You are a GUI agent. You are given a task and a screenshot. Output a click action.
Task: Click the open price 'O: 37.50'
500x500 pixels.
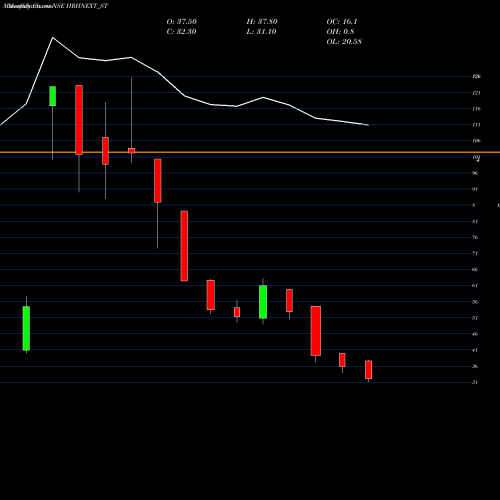182,22
